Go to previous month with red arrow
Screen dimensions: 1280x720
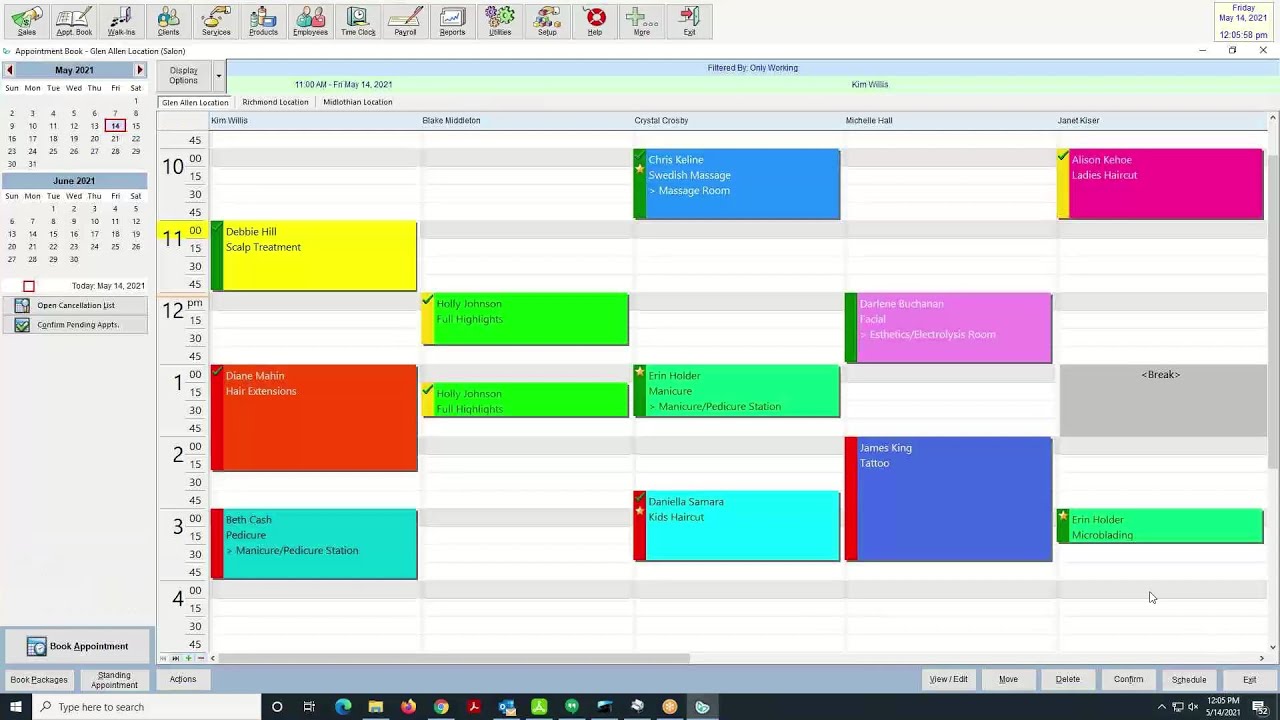9,70
